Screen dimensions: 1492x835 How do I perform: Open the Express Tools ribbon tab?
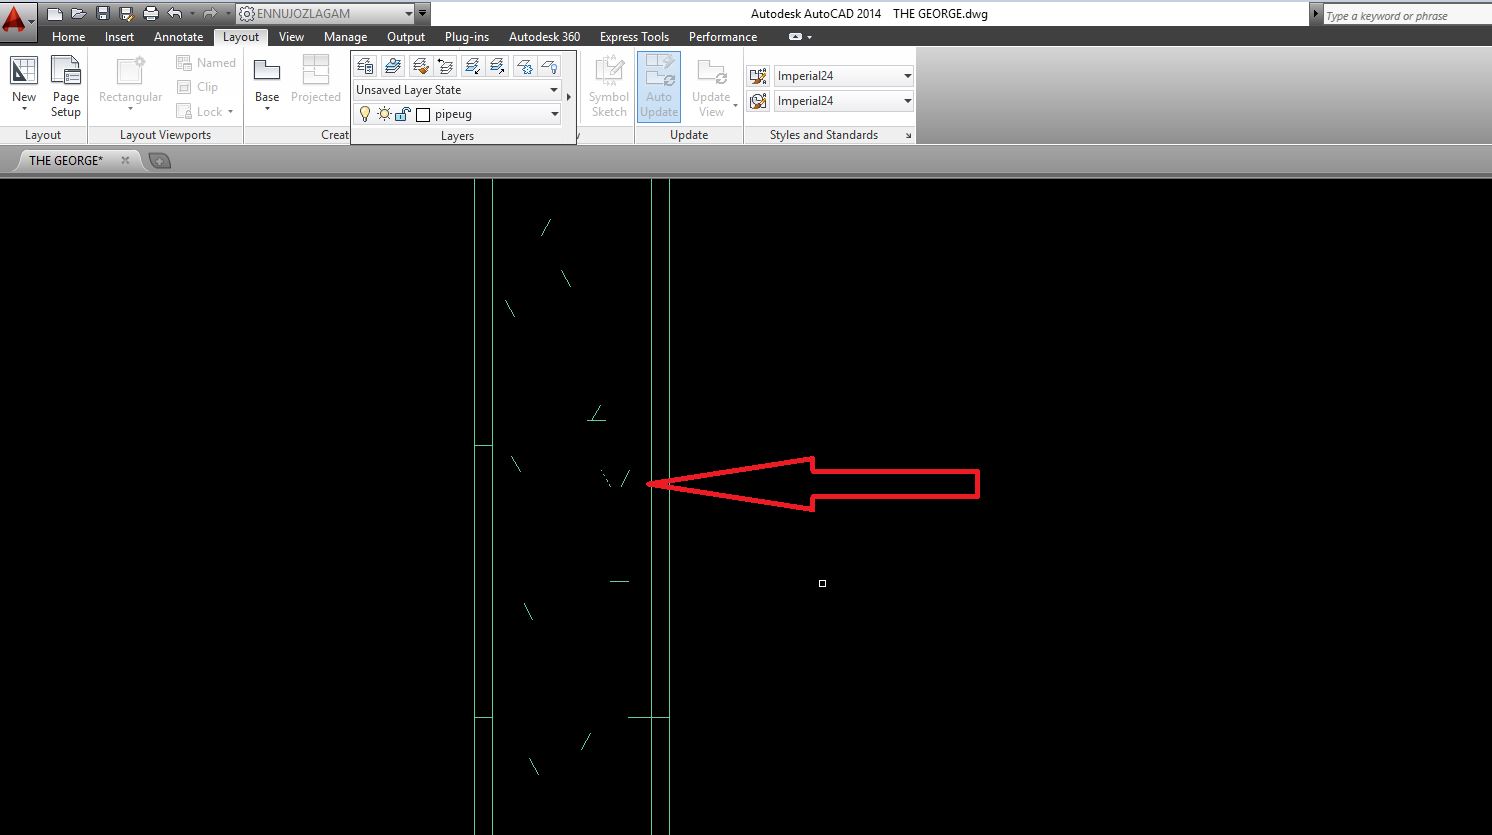click(634, 37)
